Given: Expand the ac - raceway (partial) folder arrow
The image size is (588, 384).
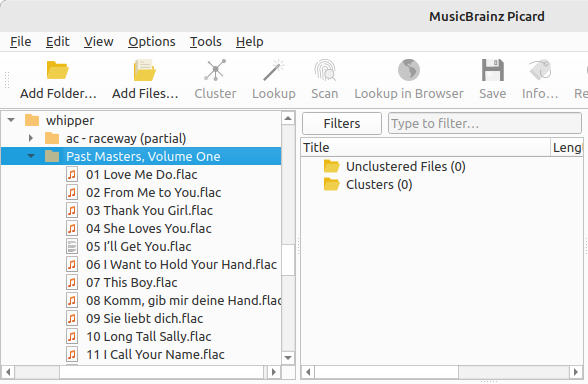Looking at the screenshot, I should tap(31, 138).
